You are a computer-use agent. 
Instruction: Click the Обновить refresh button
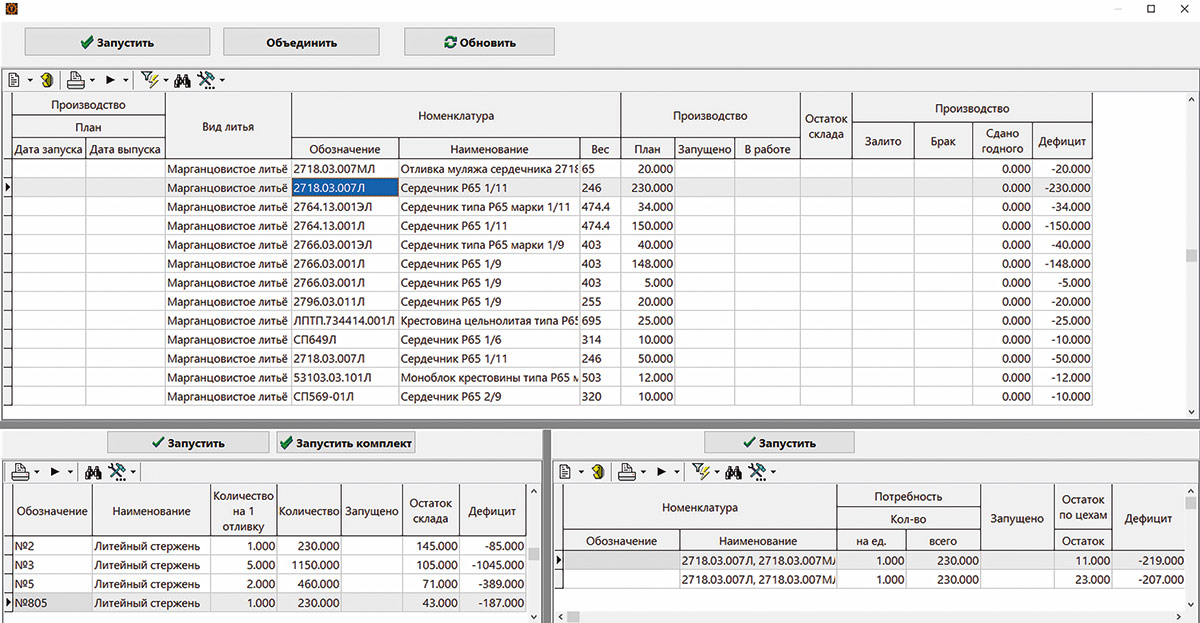click(x=479, y=42)
